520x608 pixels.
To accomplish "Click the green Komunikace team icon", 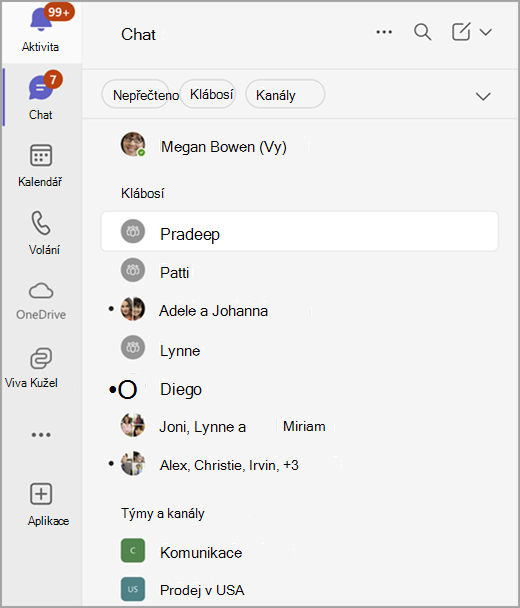I will (x=133, y=550).
